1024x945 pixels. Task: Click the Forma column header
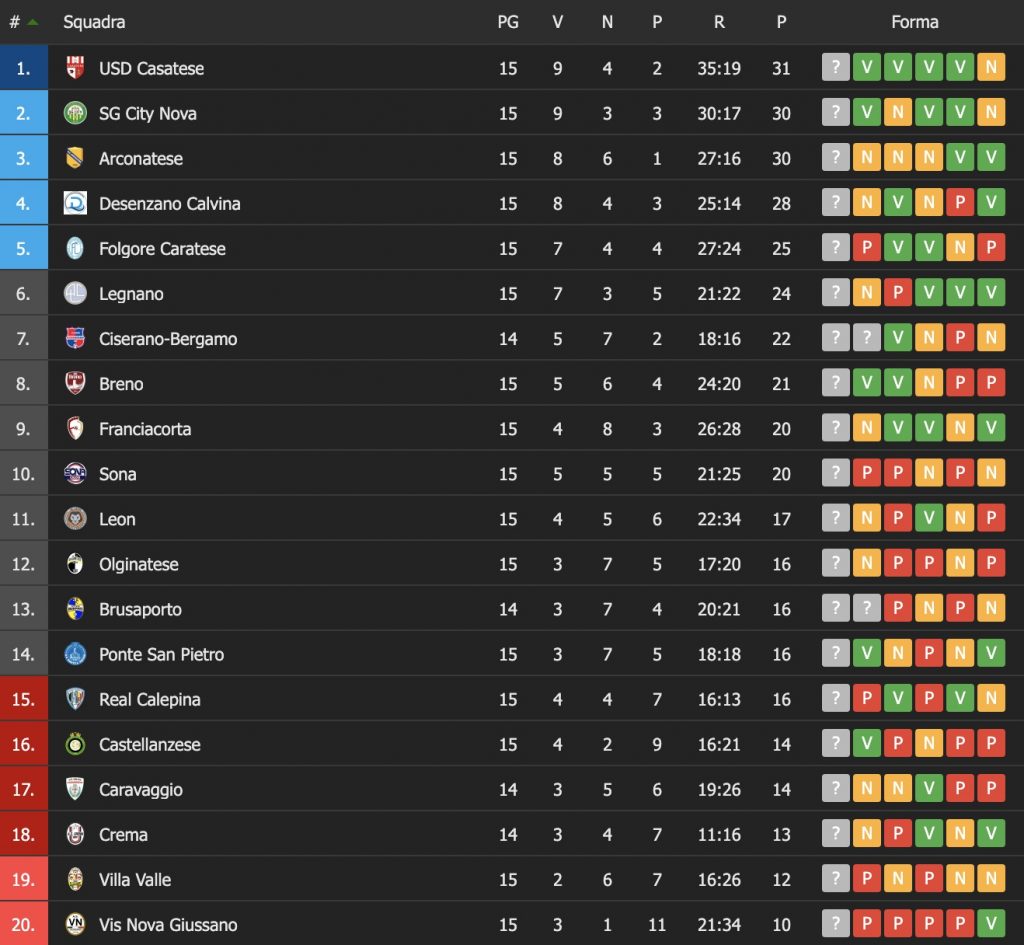(x=914, y=22)
